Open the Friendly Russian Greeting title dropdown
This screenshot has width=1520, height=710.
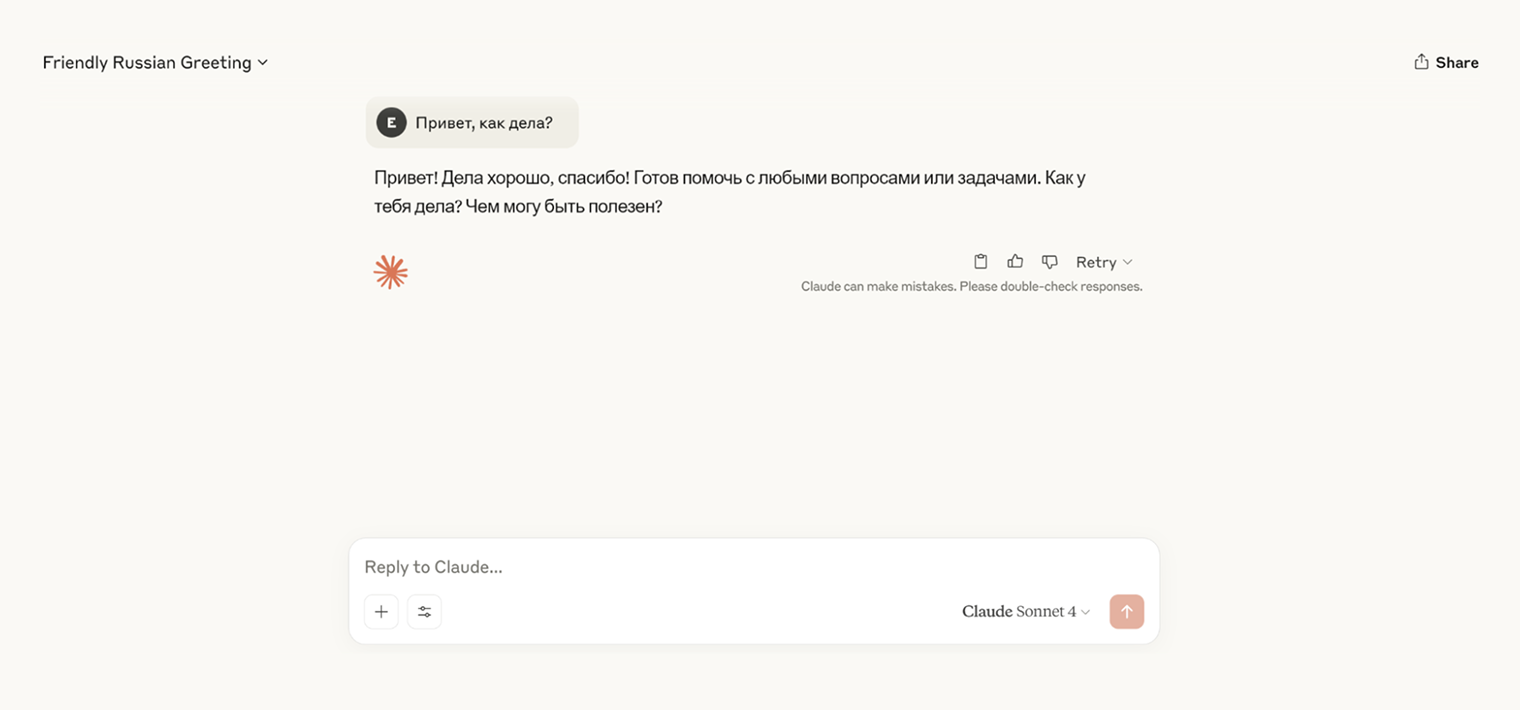146,62
